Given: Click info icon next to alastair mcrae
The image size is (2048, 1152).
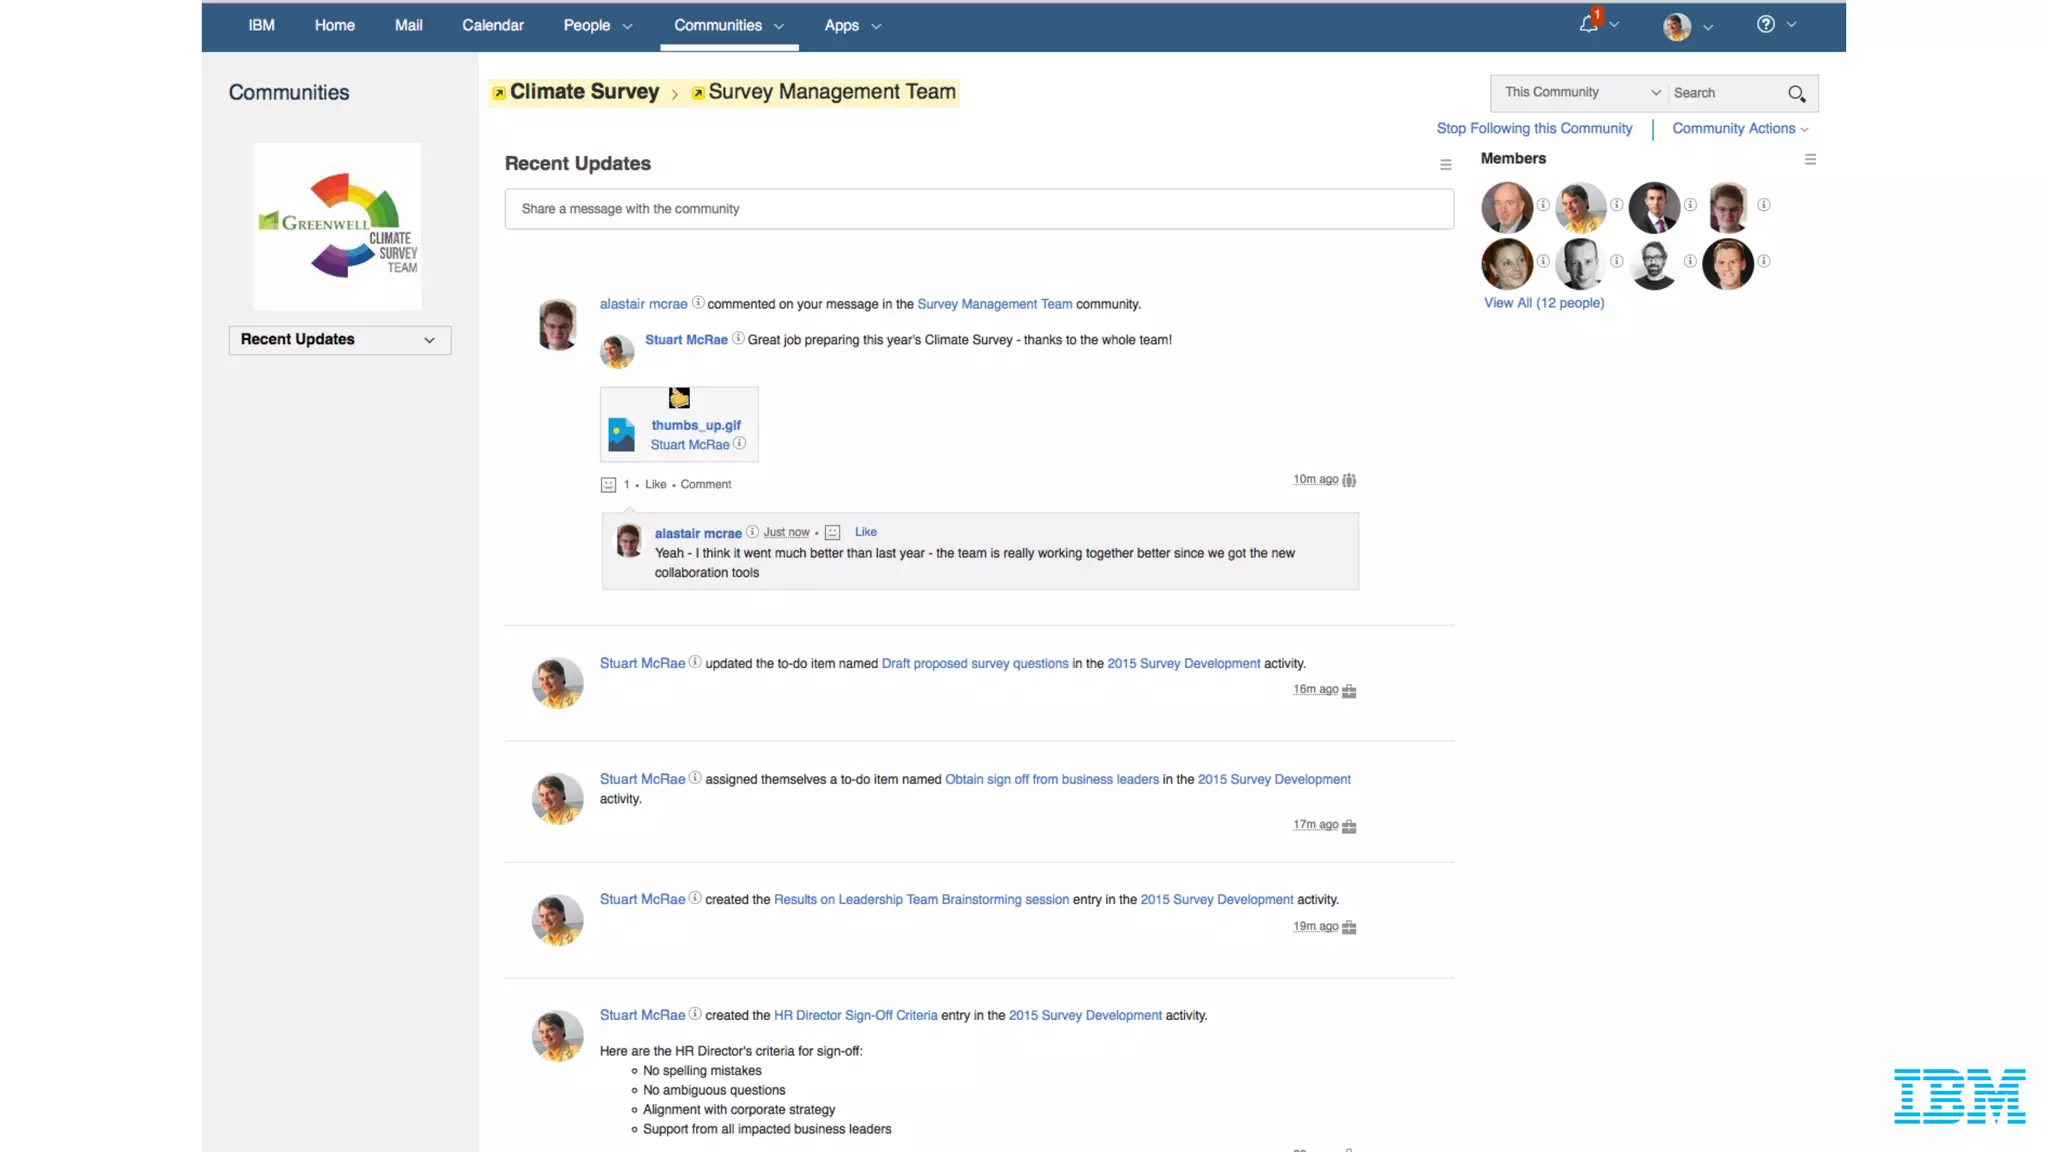Looking at the screenshot, I should click(x=698, y=303).
